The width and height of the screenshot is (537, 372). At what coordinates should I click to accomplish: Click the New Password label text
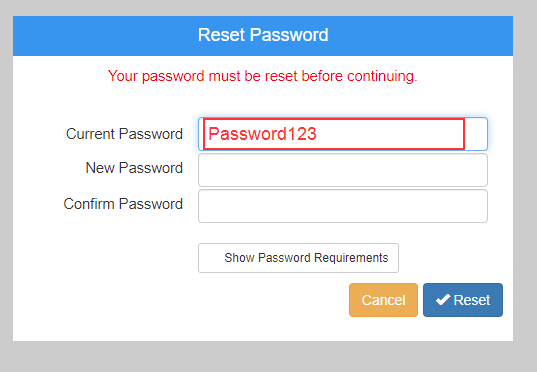134,168
